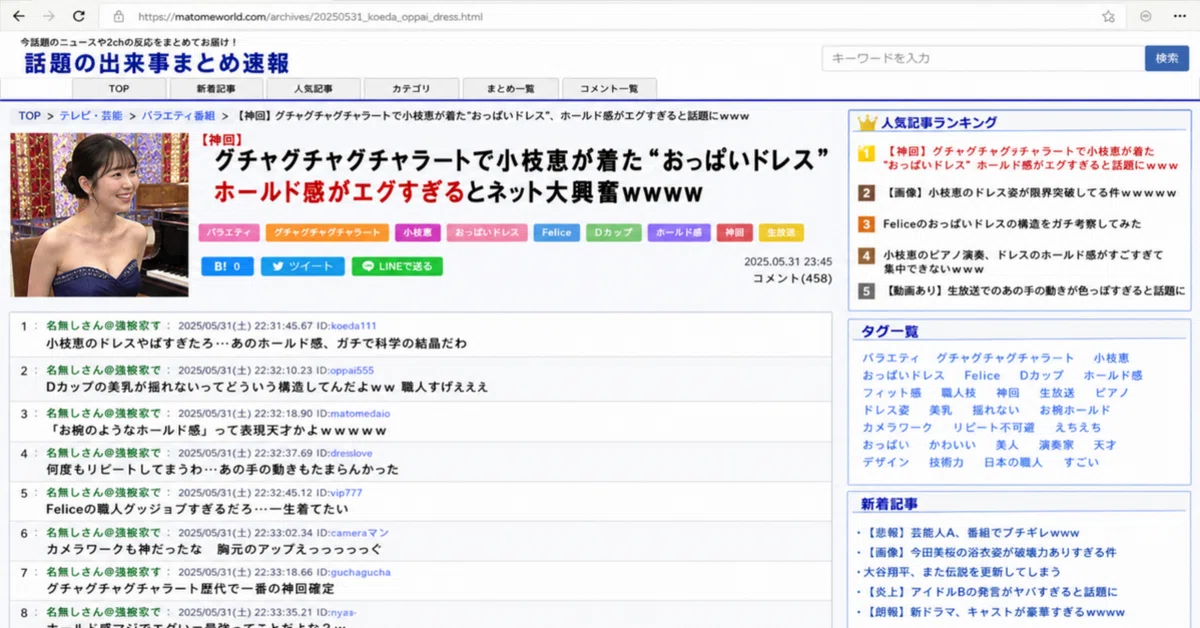
Task: Select the blue Felice tag badge
Action: (556, 232)
